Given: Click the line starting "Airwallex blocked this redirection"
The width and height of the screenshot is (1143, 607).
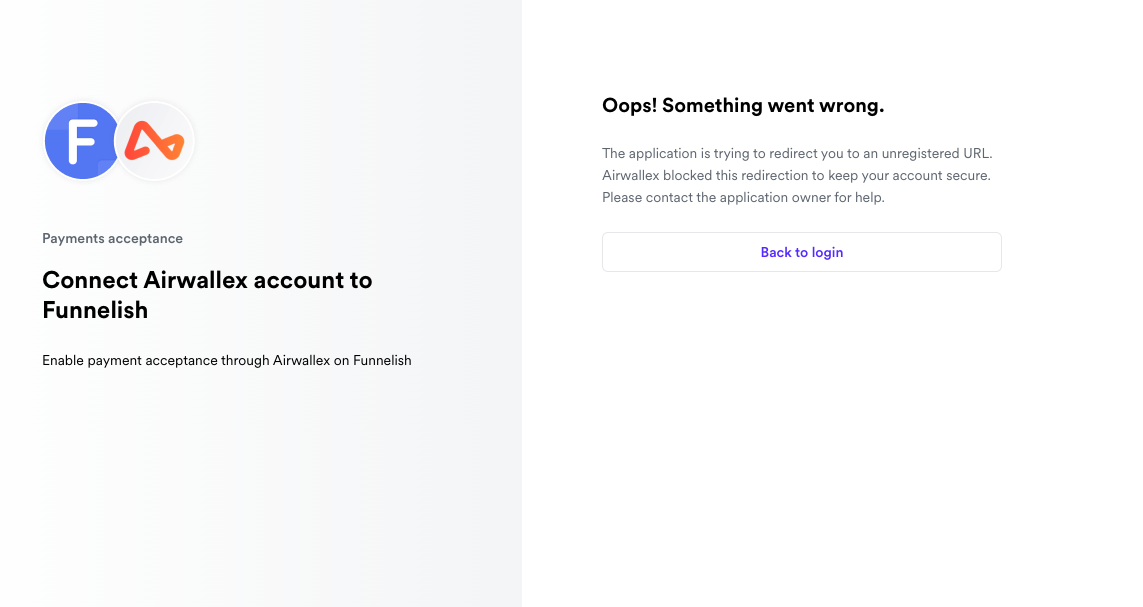Looking at the screenshot, I should [796, 176].
